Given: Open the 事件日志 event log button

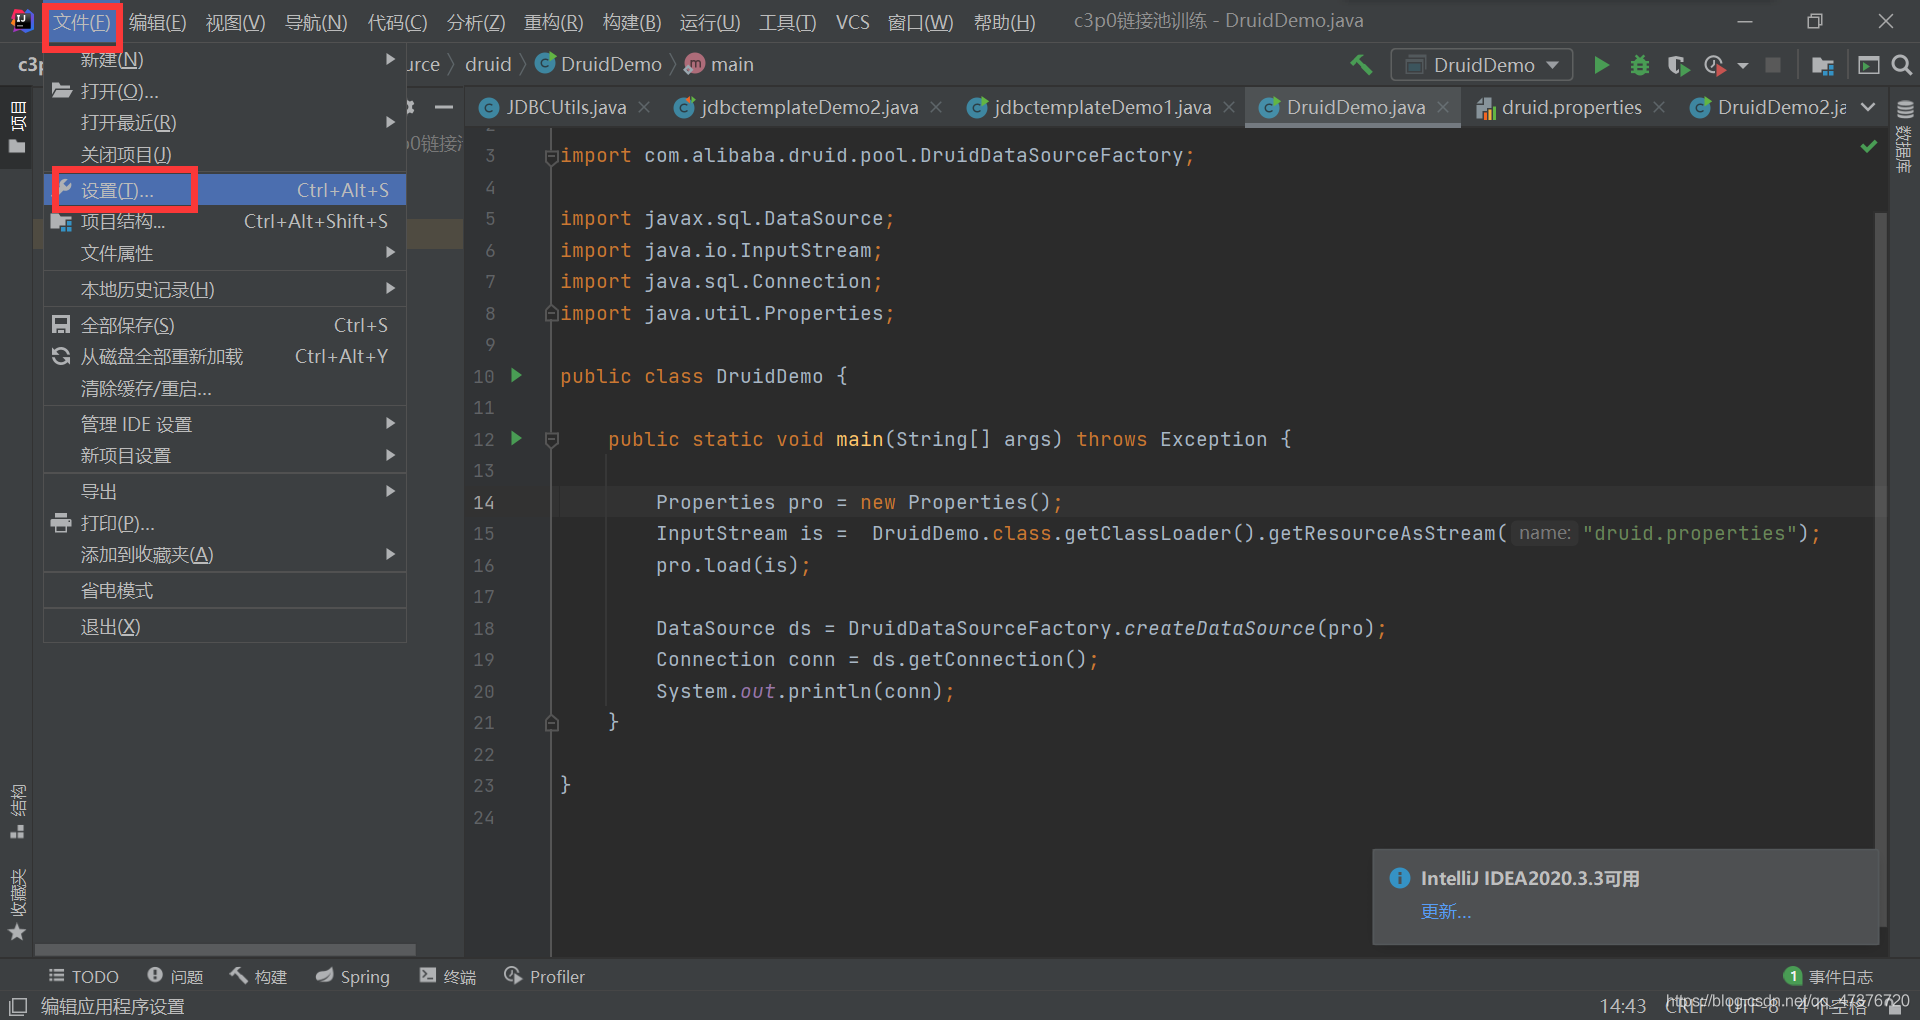Looking at the screenshot, I should point(1829,976).
